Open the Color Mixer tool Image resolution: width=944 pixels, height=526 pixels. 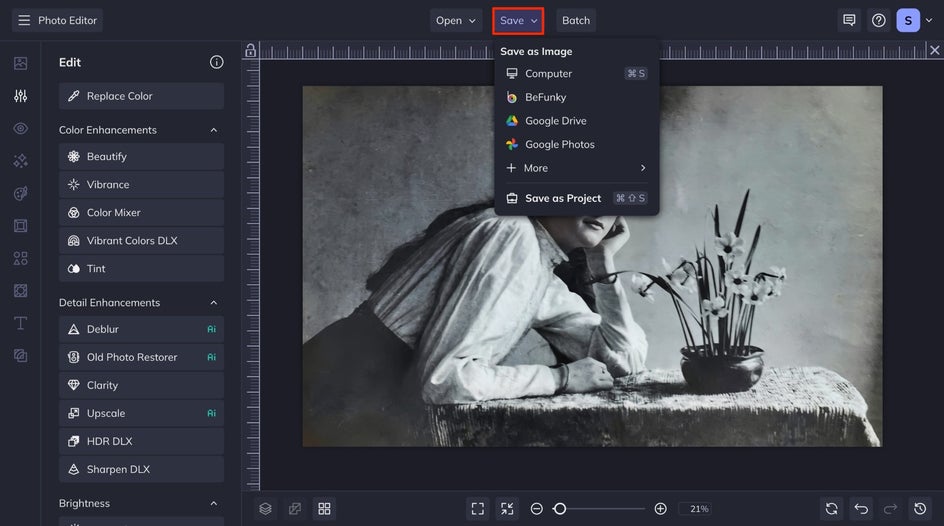pyautogui.click(x=141, y=212)
